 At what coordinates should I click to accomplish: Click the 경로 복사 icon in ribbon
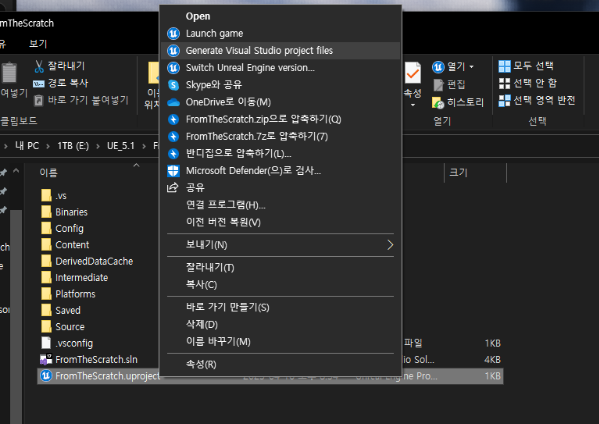pos(39,84)
